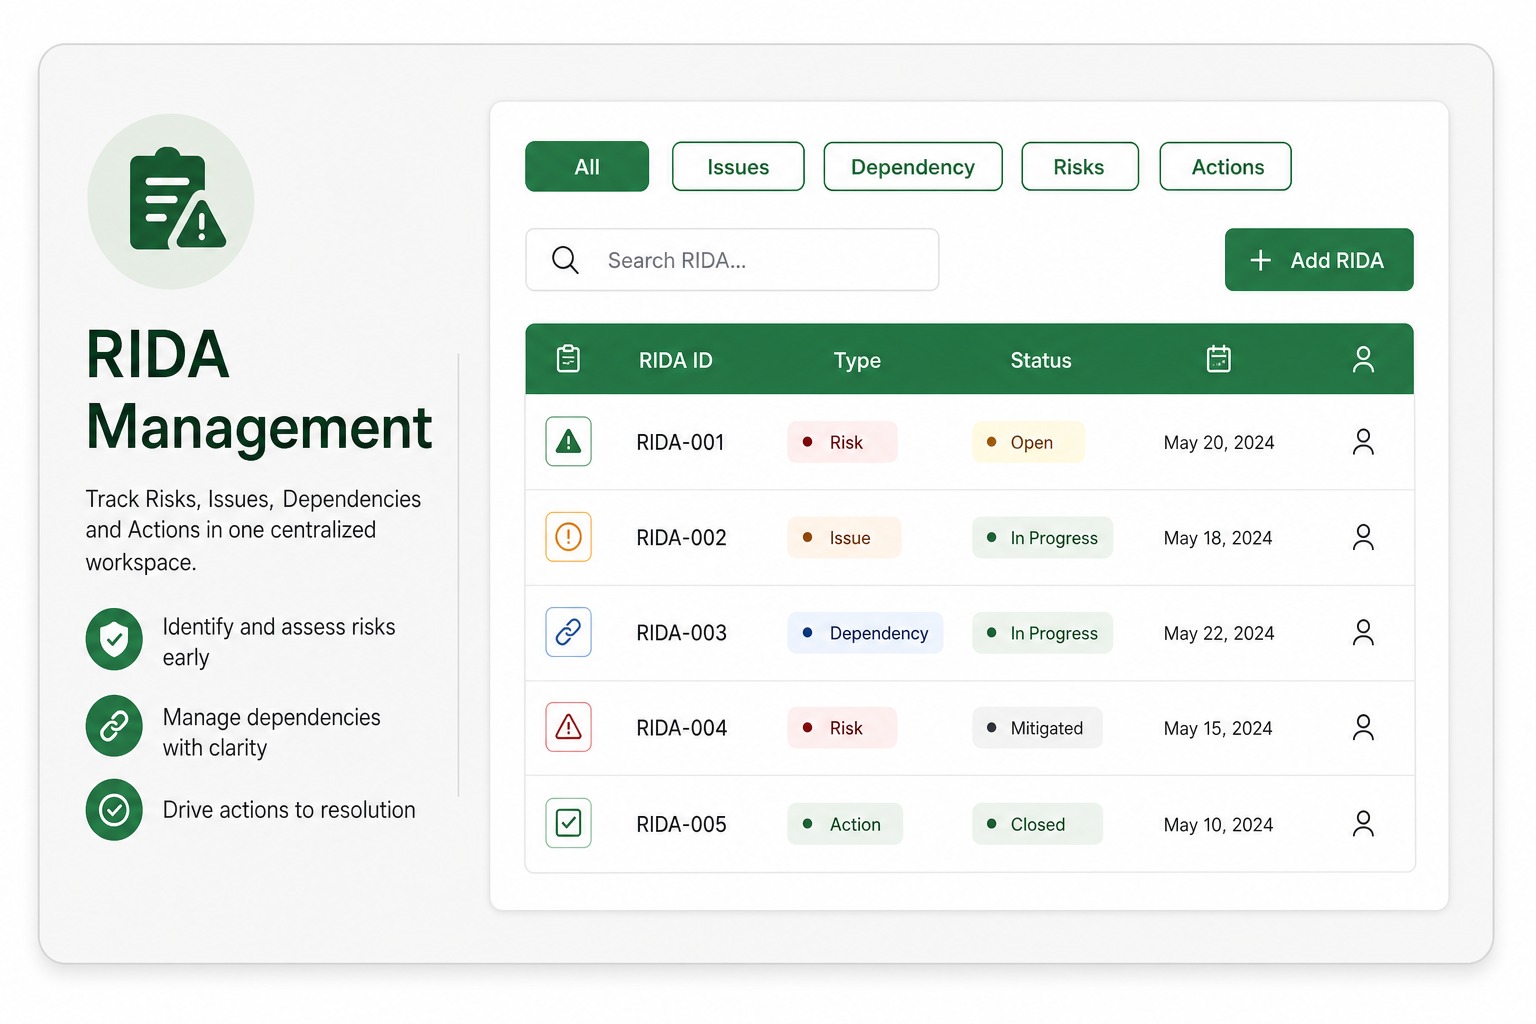Open assignee icon for RIDA-005

coord(1363,823)
